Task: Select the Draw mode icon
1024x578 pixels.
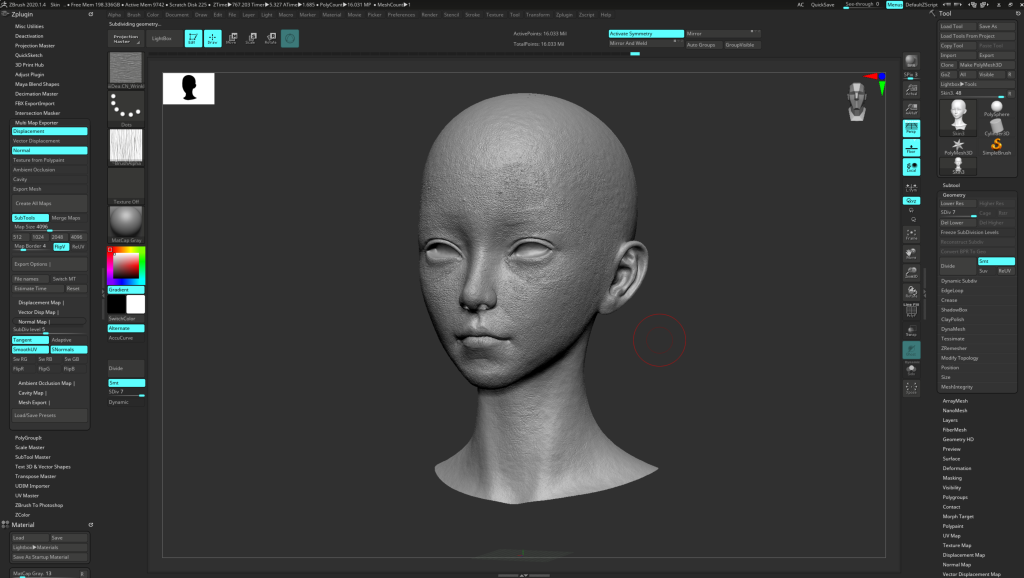Action: coord(212,39)
